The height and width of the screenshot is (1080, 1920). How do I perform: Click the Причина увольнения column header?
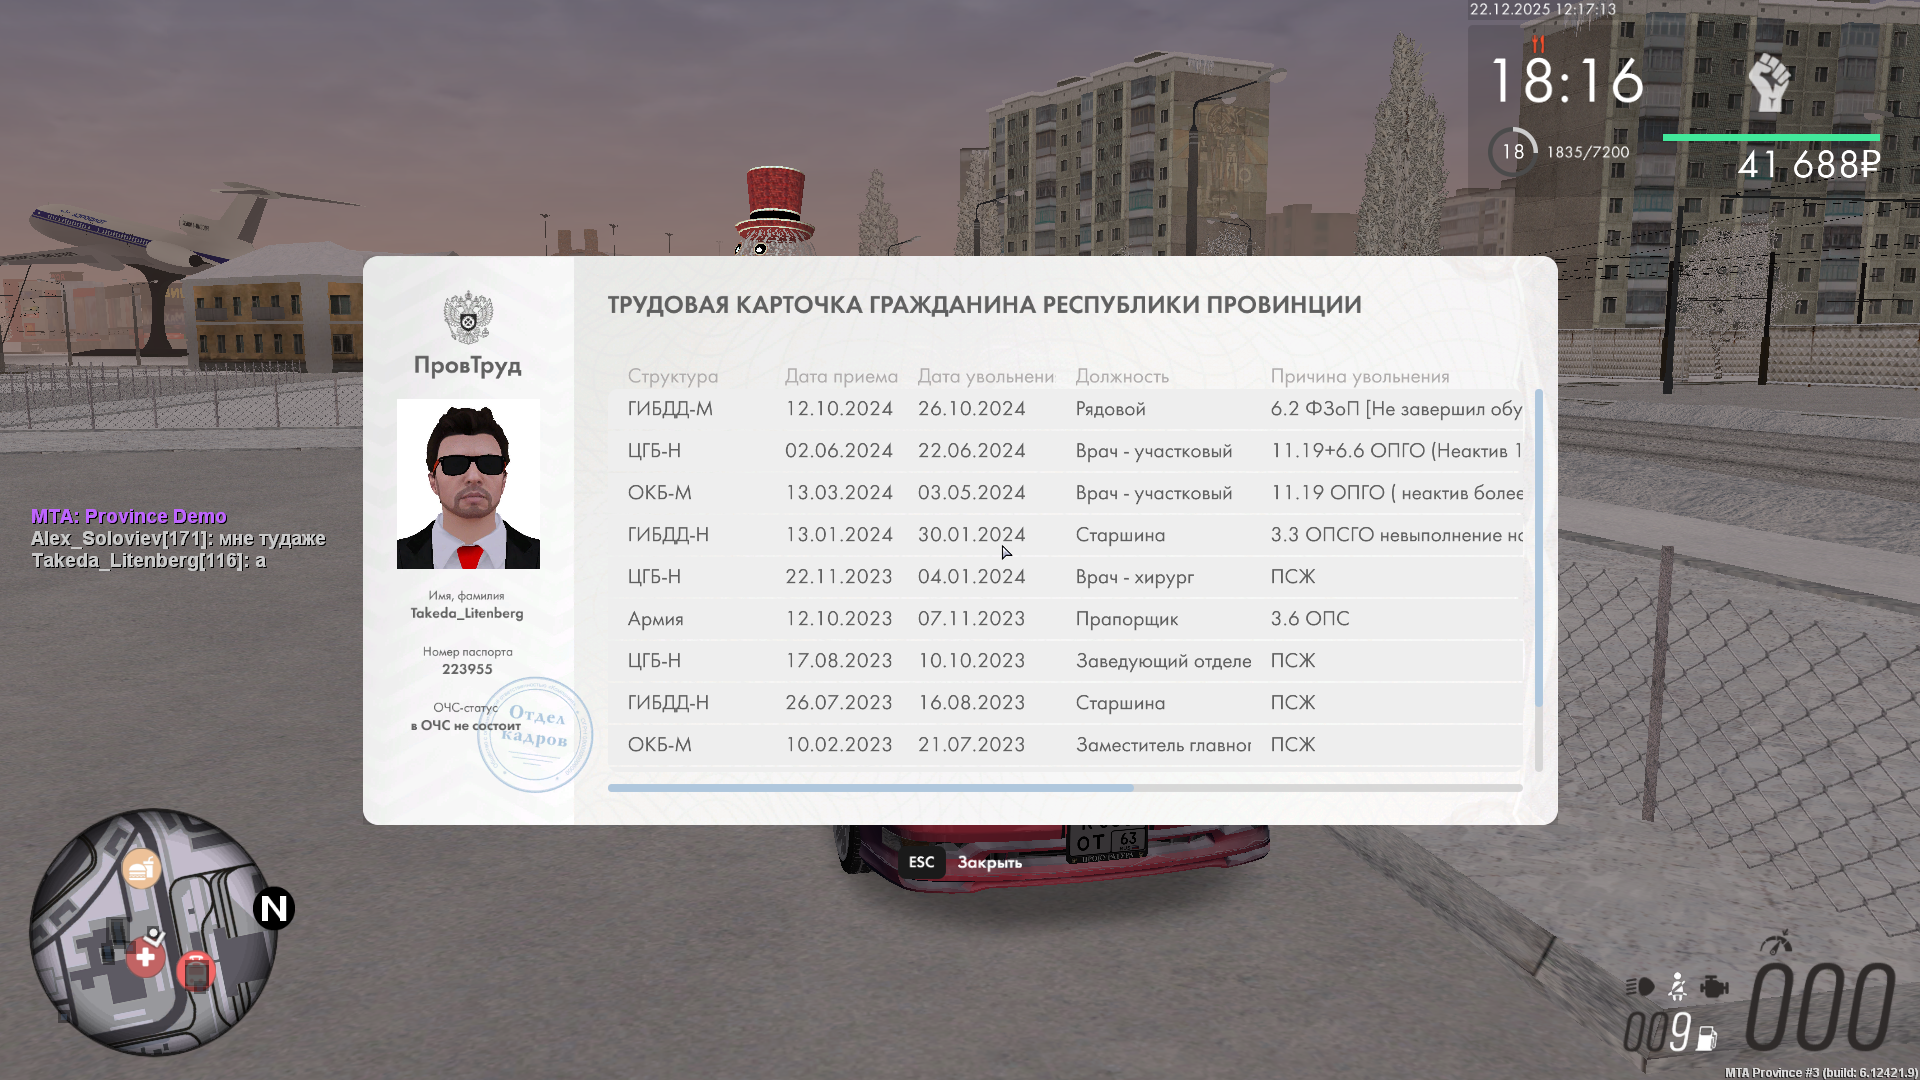coord(1360,376)
